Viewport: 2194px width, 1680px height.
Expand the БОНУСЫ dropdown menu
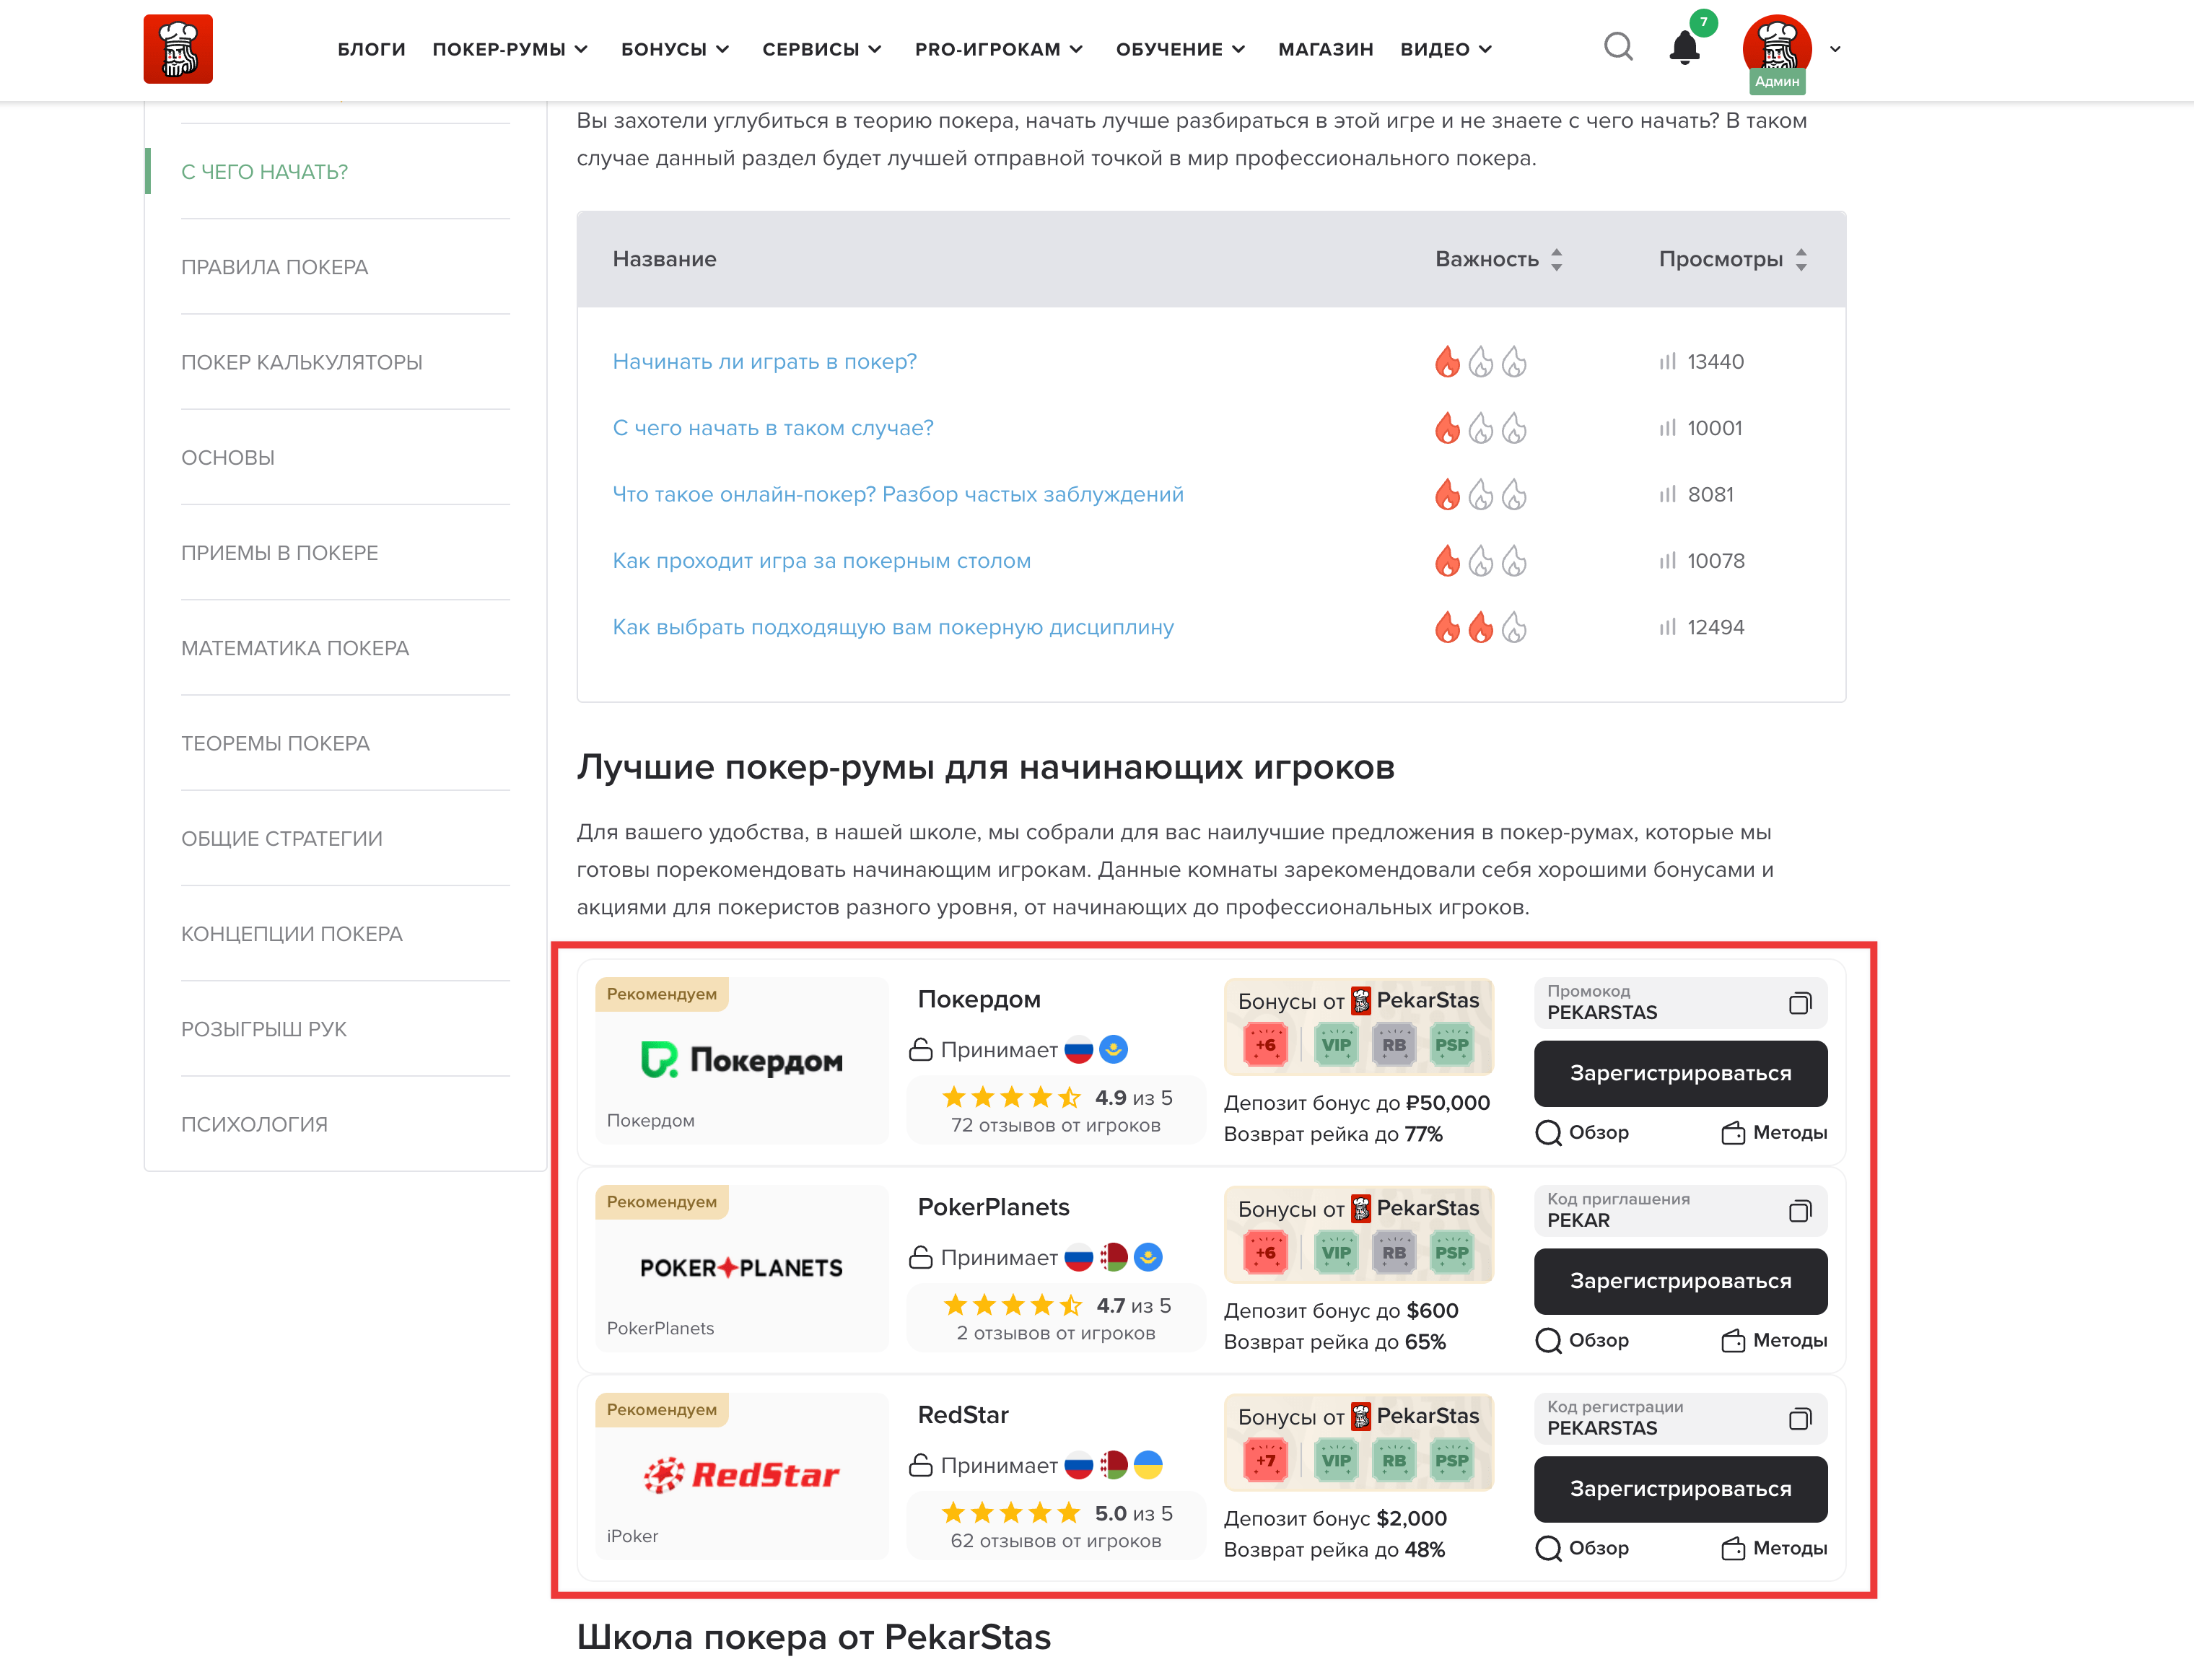675,49
